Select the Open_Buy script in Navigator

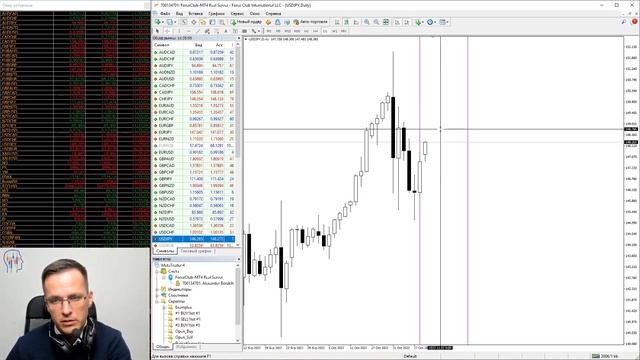pos(184,331)
